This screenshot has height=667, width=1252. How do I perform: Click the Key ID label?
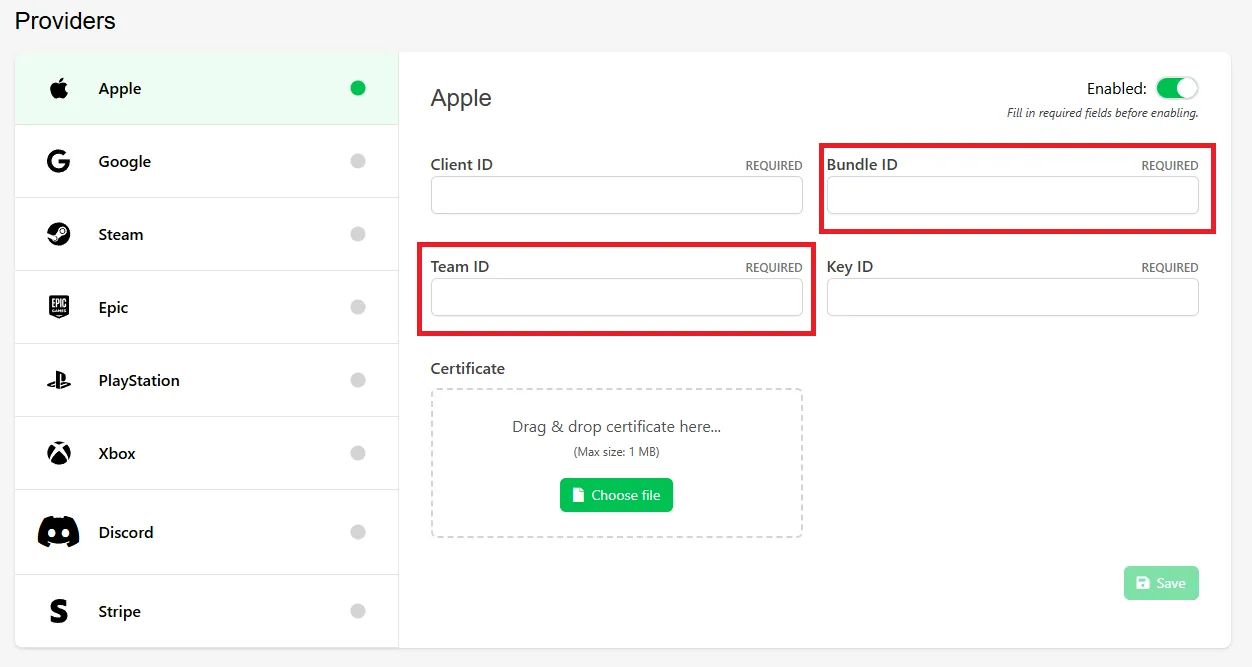point(850,266)
